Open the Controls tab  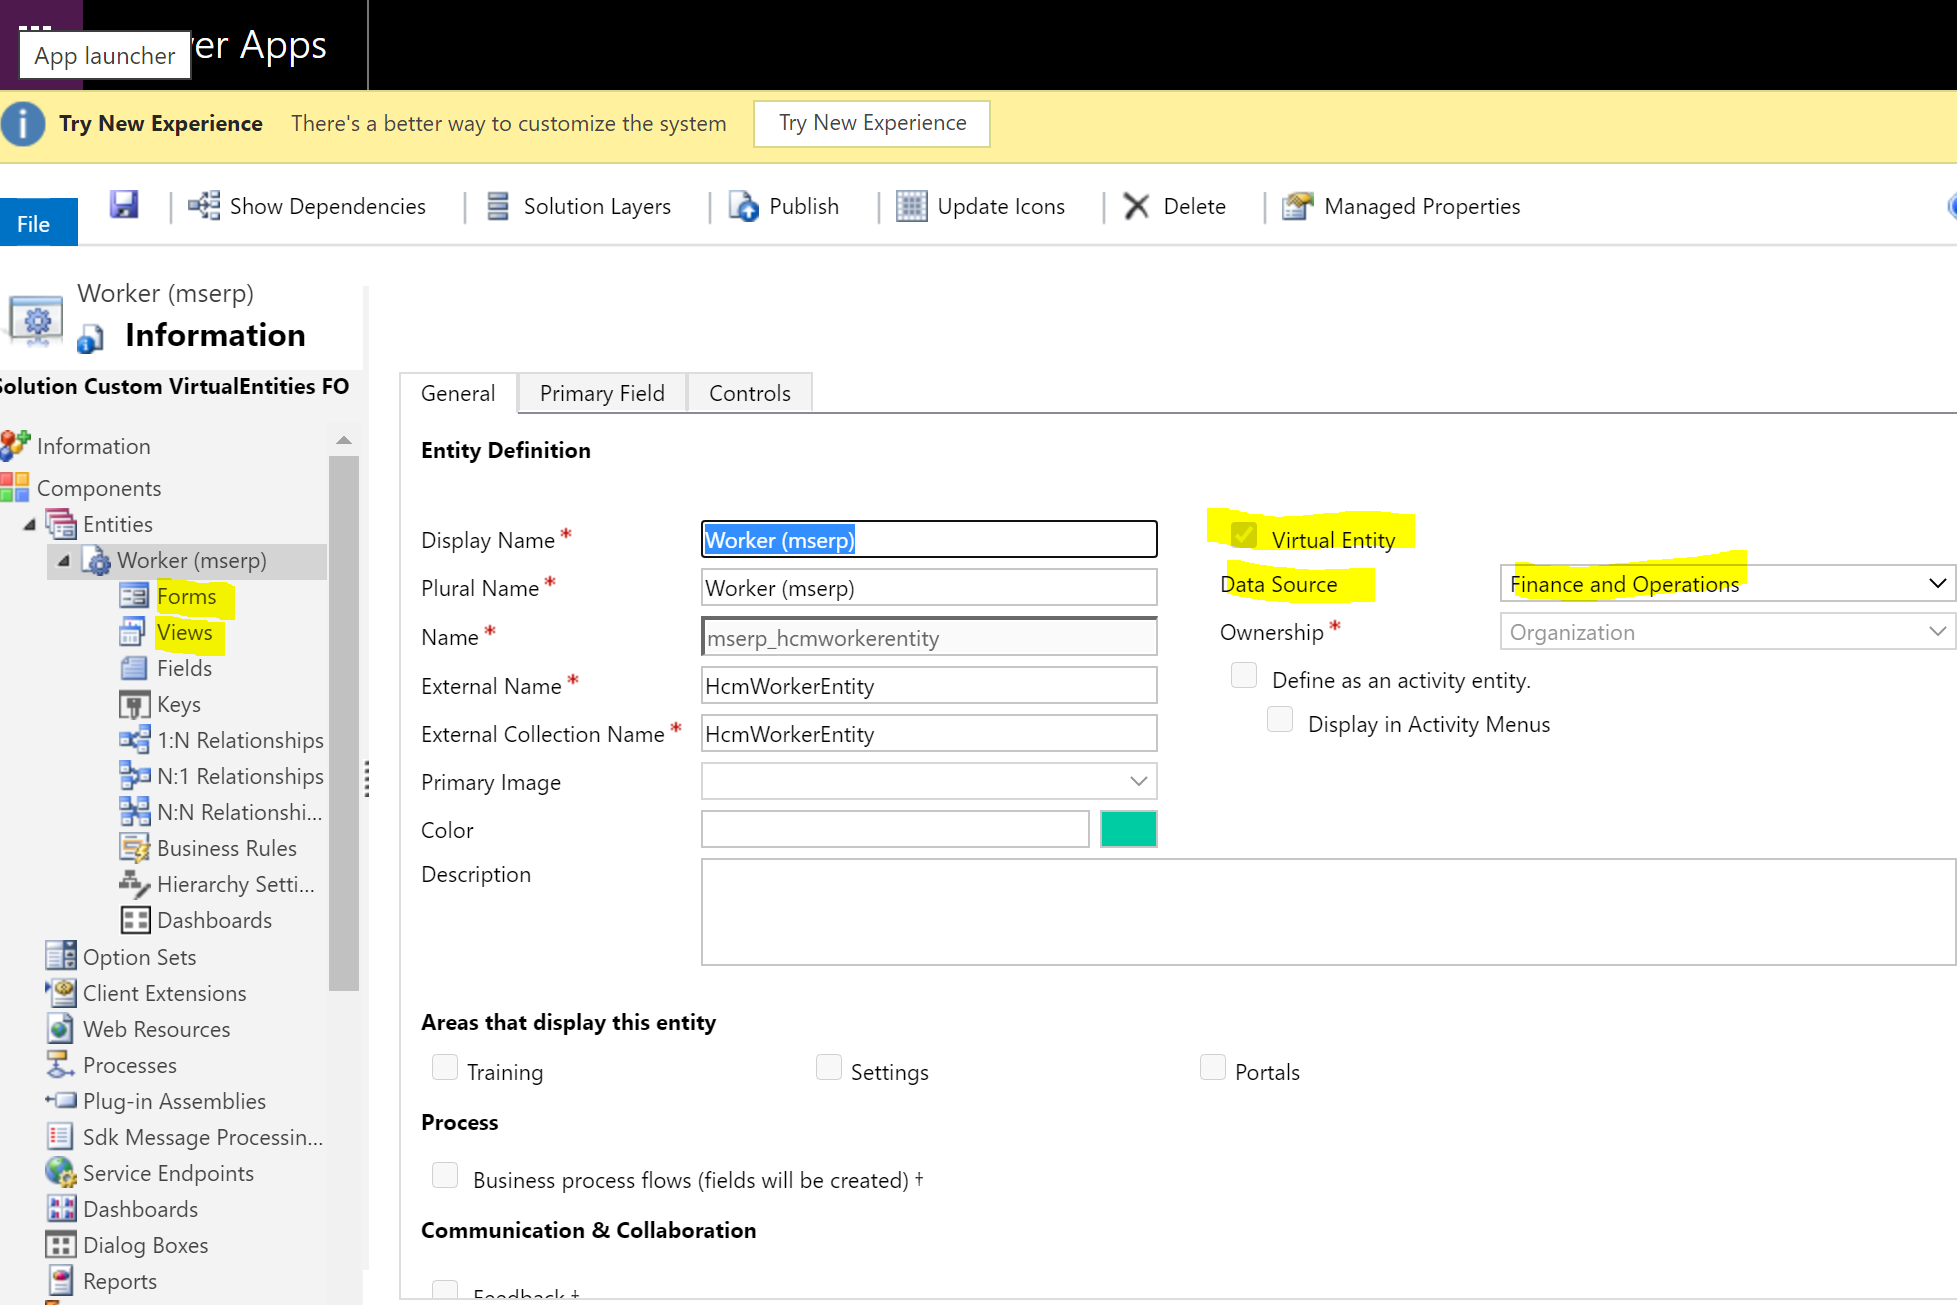pos(749,393)
